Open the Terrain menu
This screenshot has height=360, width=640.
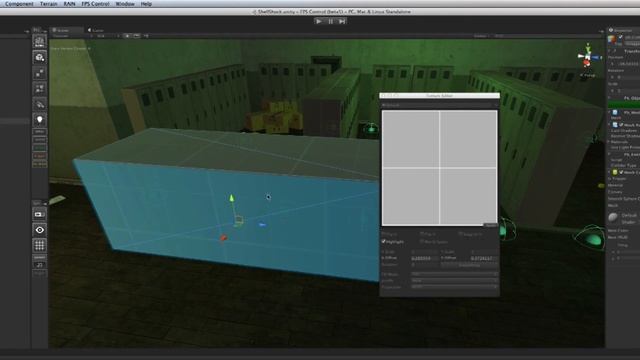(x=49, y=4)
